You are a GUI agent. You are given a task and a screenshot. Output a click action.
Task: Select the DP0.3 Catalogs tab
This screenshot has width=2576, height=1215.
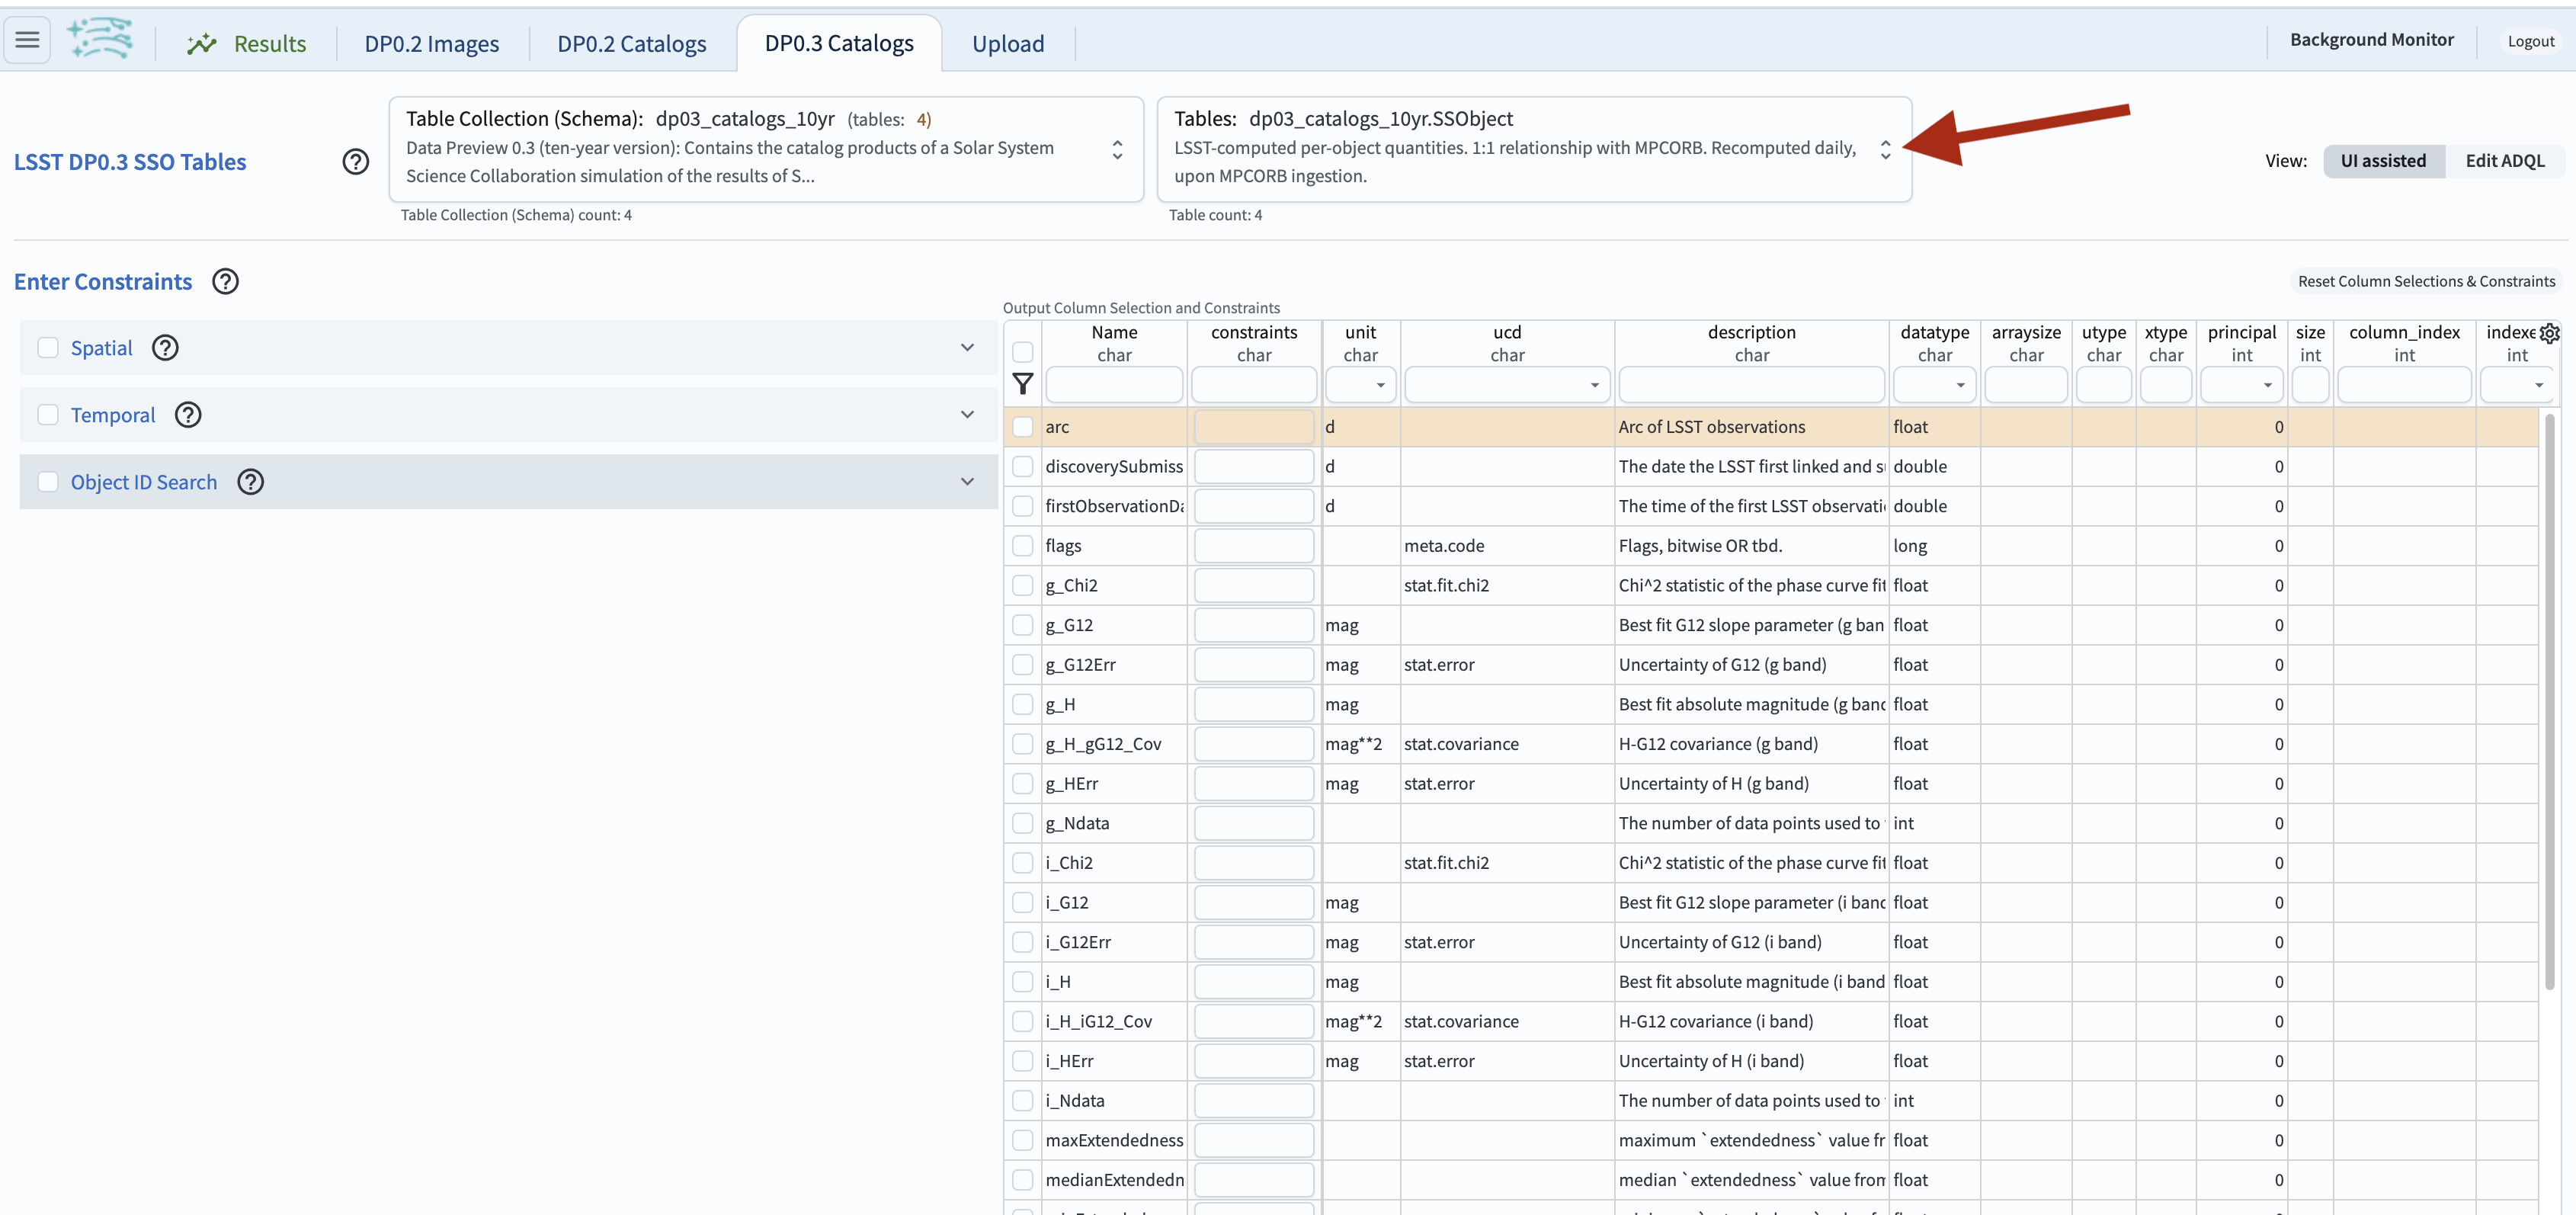click(838, 43)
